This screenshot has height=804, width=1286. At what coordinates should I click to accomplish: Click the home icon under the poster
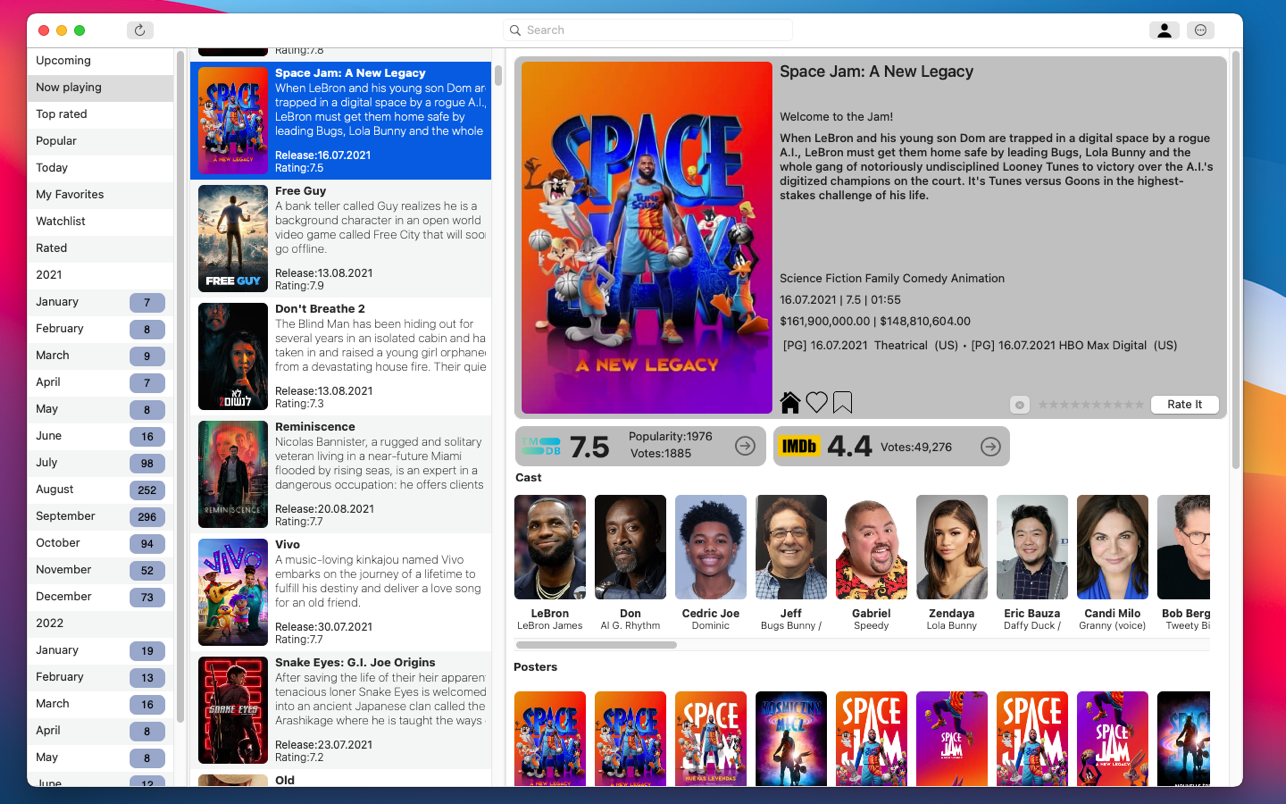tap(790, 402)
